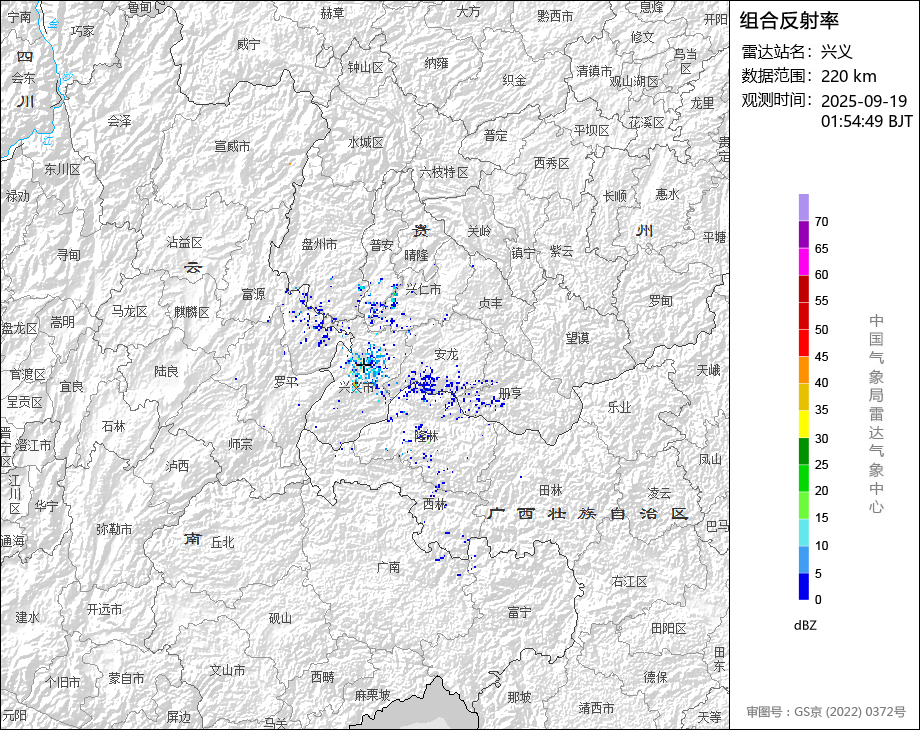Click the 凌云 map label
920x730 pixels.
pos(659,493)
